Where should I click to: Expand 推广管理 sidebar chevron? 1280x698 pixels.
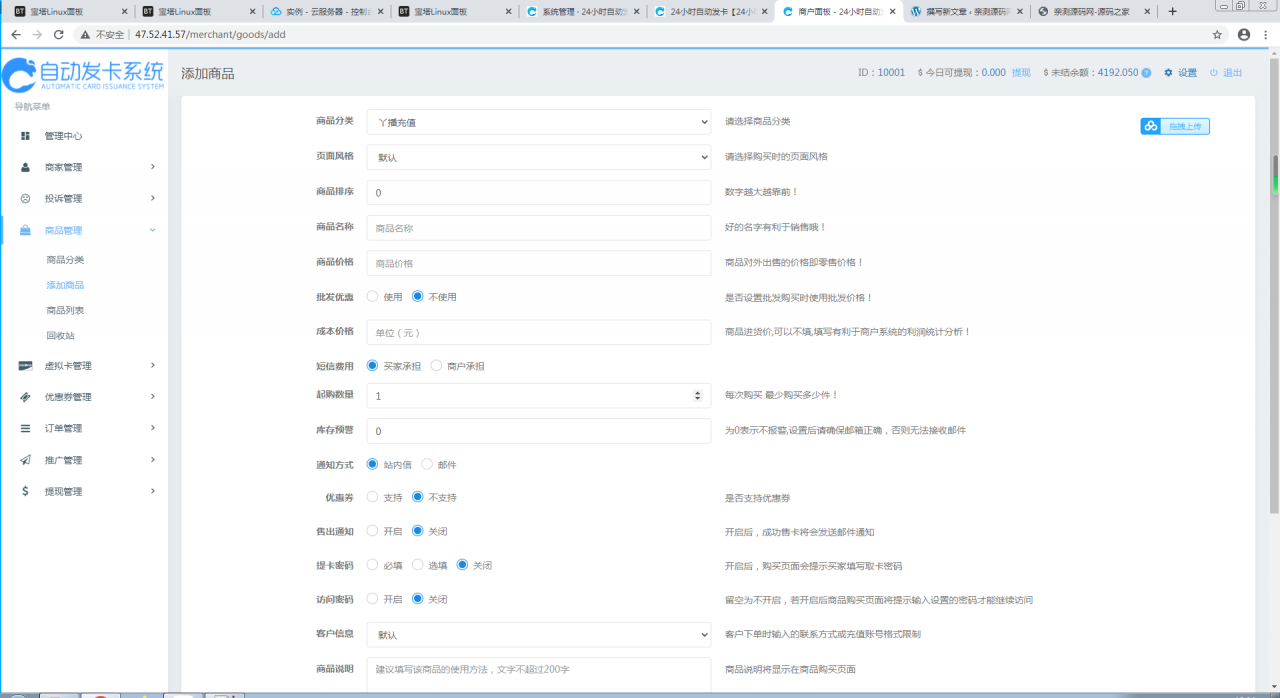(153, 460)
